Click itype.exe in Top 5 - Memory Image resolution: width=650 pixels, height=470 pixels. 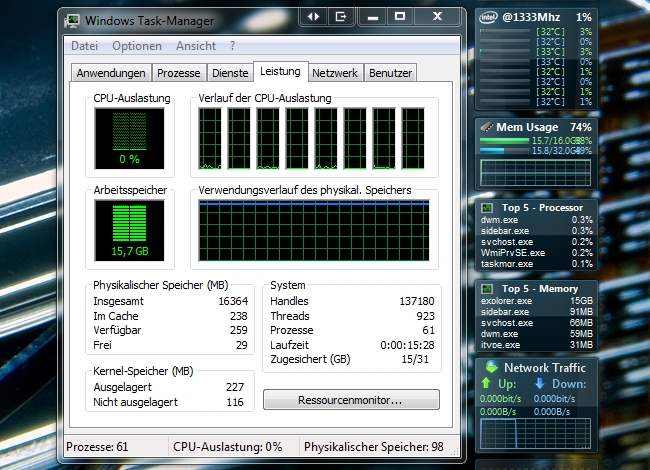tap(500, 344)
